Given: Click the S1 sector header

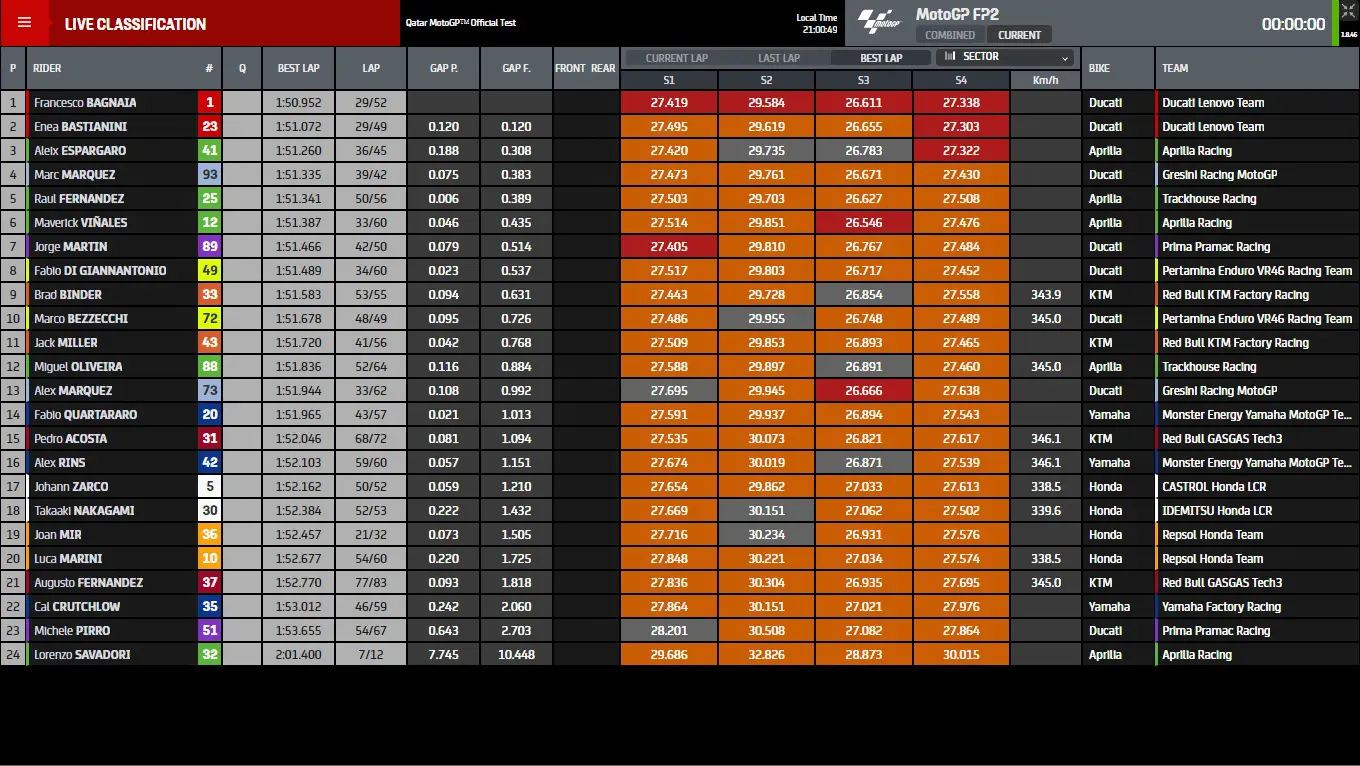Looking at the screenshot, I should tap(669, 80).
